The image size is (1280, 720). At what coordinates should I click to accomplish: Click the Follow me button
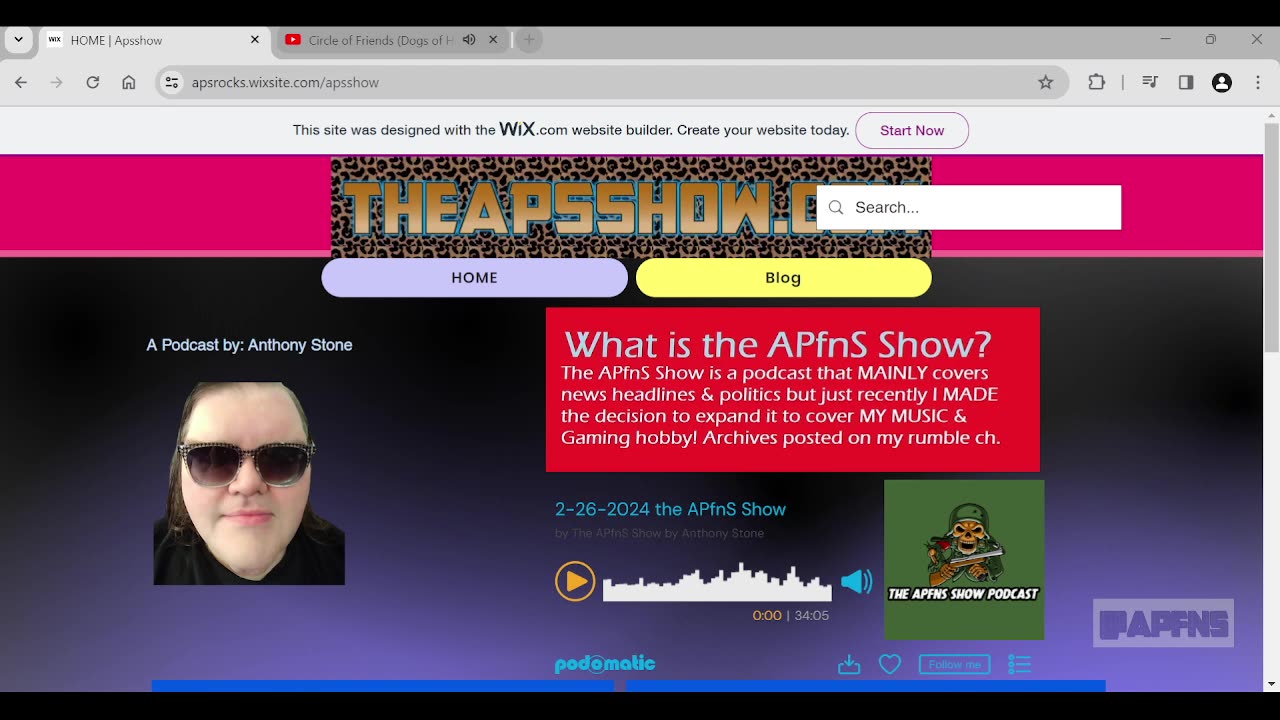[955, 664]
